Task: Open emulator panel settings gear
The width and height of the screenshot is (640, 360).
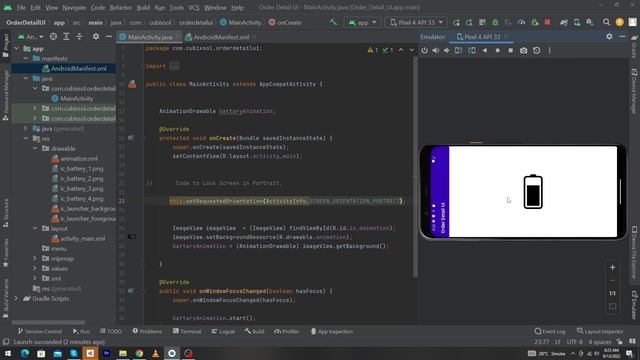Action: (609, 37)
